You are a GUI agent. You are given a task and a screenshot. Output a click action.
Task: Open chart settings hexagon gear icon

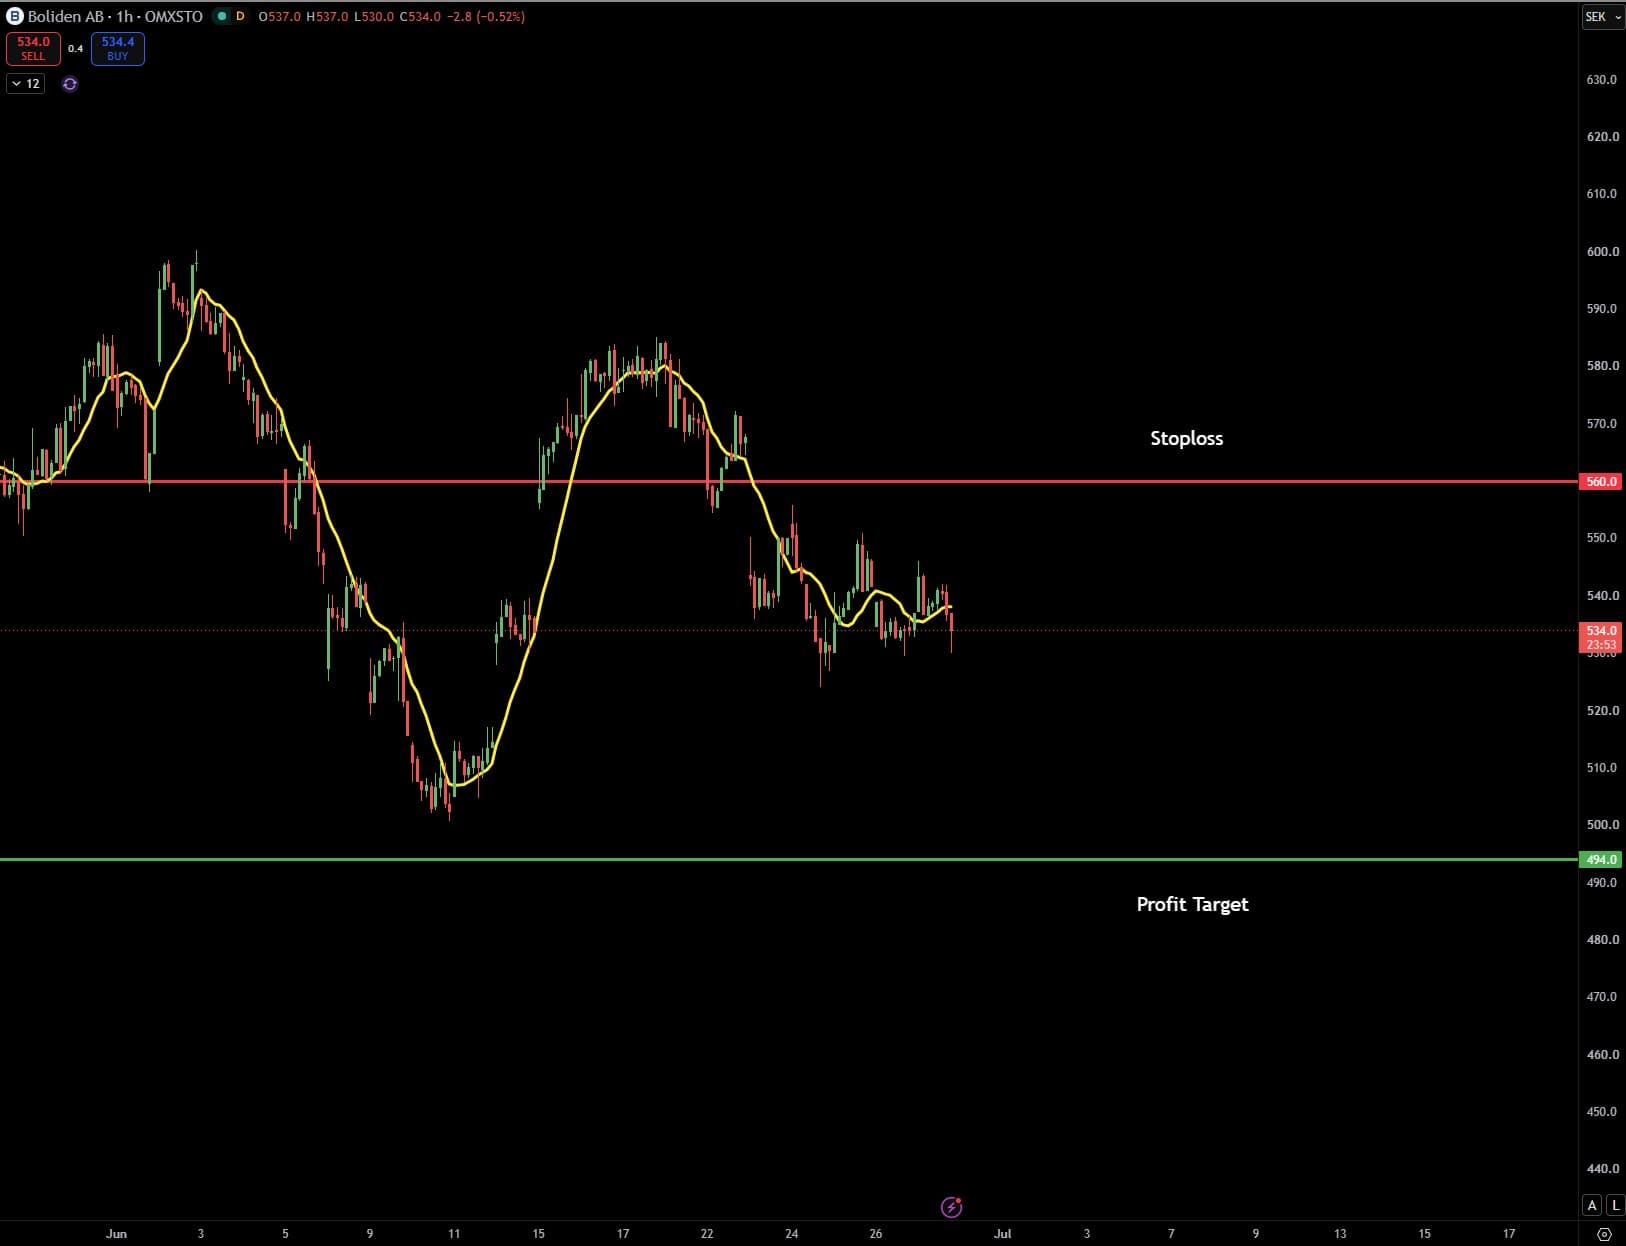point(1605,1234)
